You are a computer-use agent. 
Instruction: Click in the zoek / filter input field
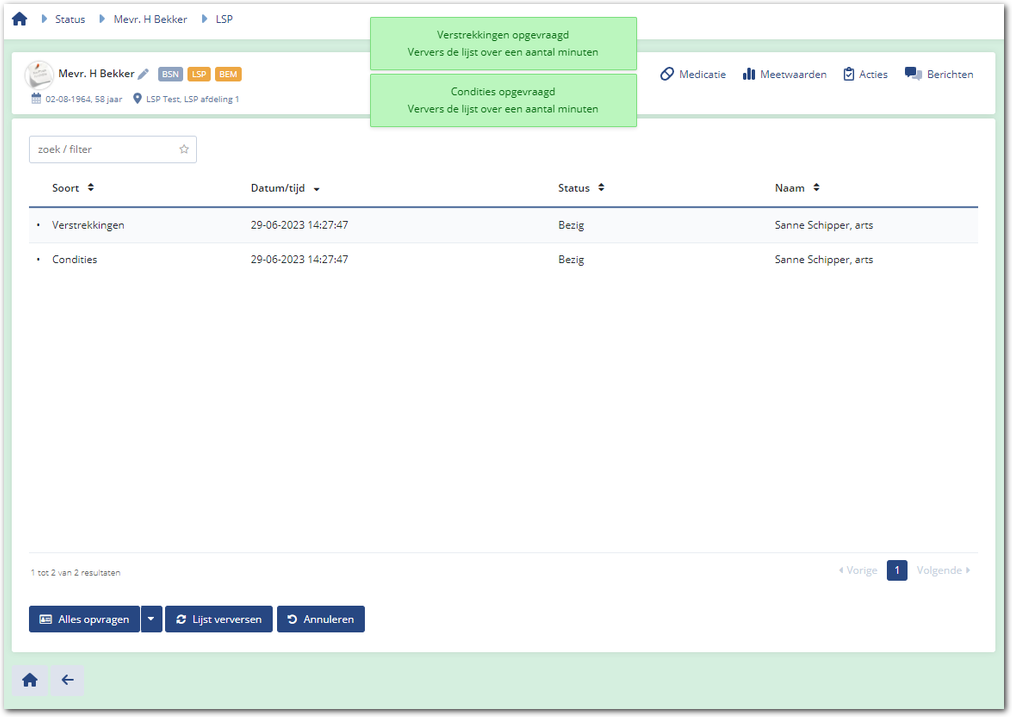click(x=105, y=149)
